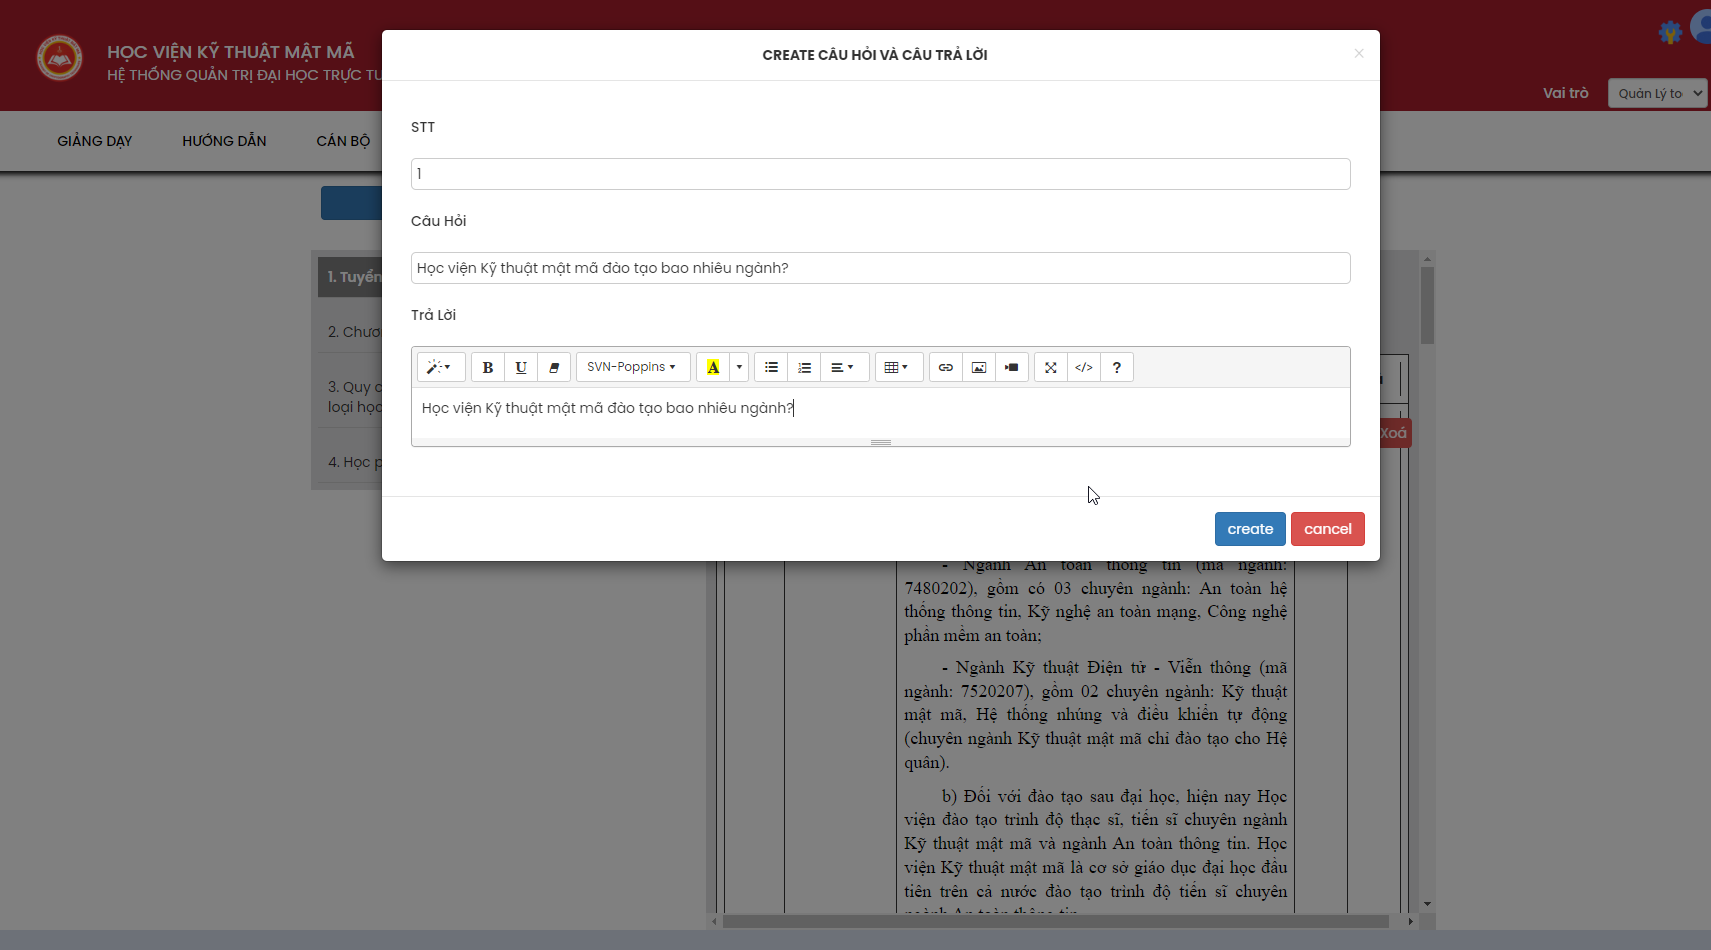Insert a picture into the answer

[x=979, y=367]
